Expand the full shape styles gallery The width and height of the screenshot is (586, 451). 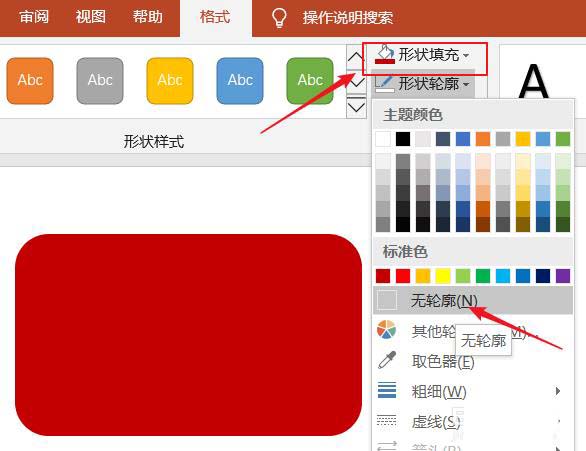pyautogui.click(x=356, y=108)
